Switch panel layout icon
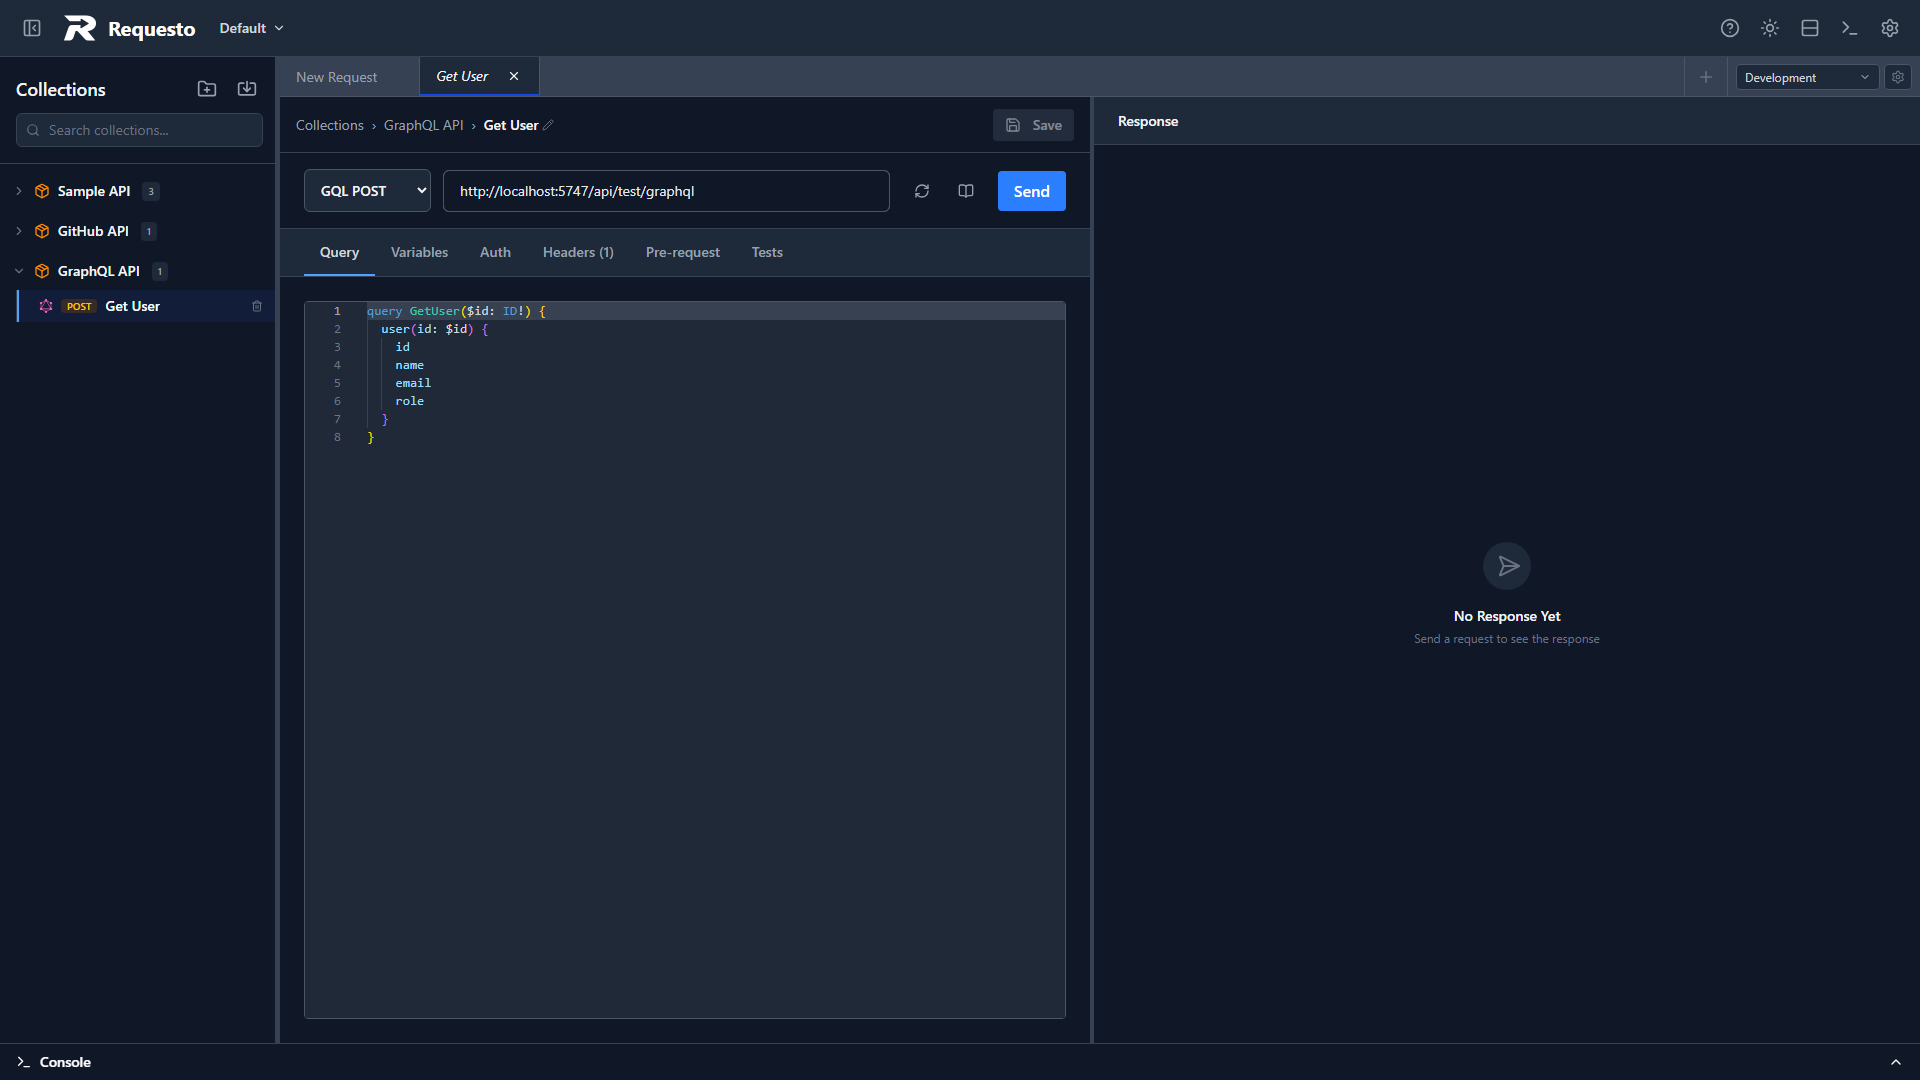Screen dimensions: 1920x1080 1810,28
